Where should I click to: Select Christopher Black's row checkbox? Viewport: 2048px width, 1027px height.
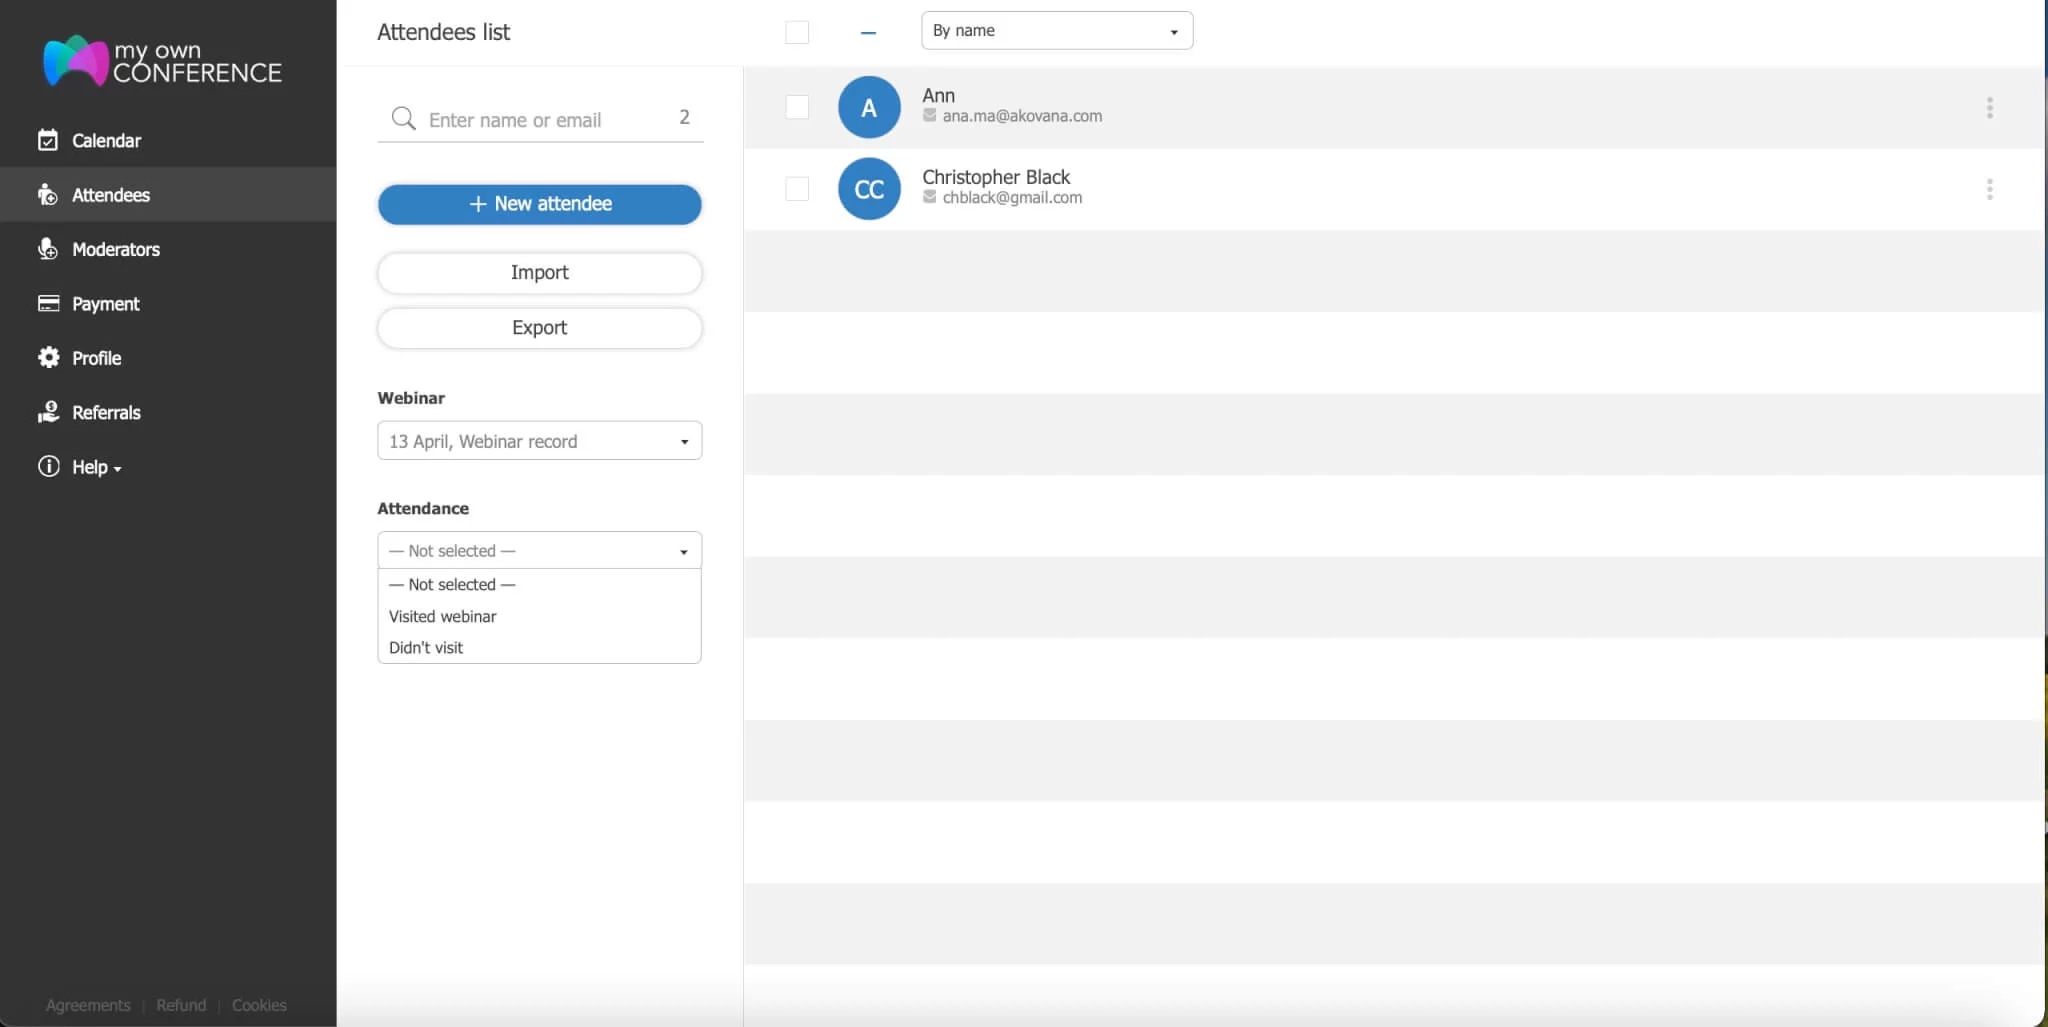tap(797, 189)
